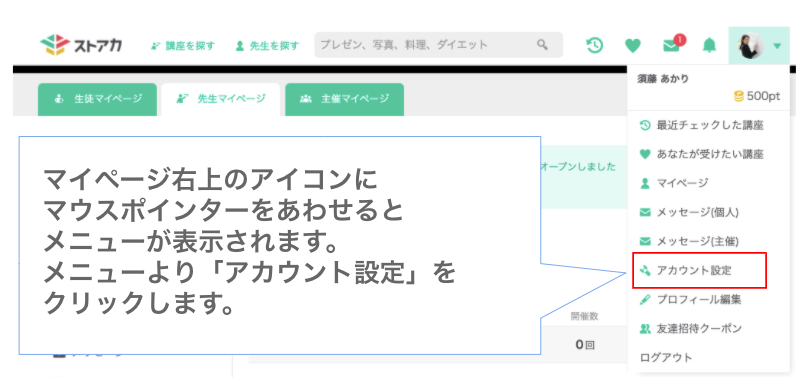Image resolution: width=810 pixels, height=377 pixels.
Task: Click the heart icon beside あなたが受けたい講座
Action: (x=644, y=154)
